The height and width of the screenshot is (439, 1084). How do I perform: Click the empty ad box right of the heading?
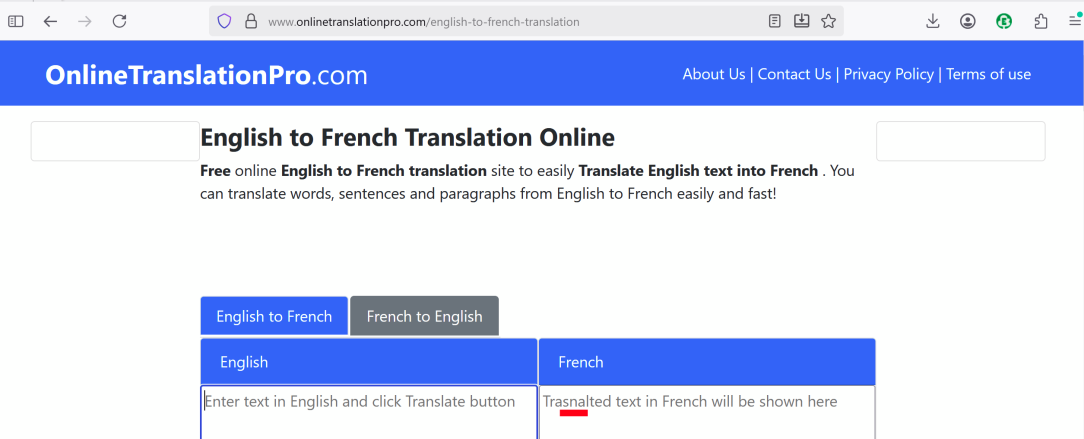pos(961,141)
